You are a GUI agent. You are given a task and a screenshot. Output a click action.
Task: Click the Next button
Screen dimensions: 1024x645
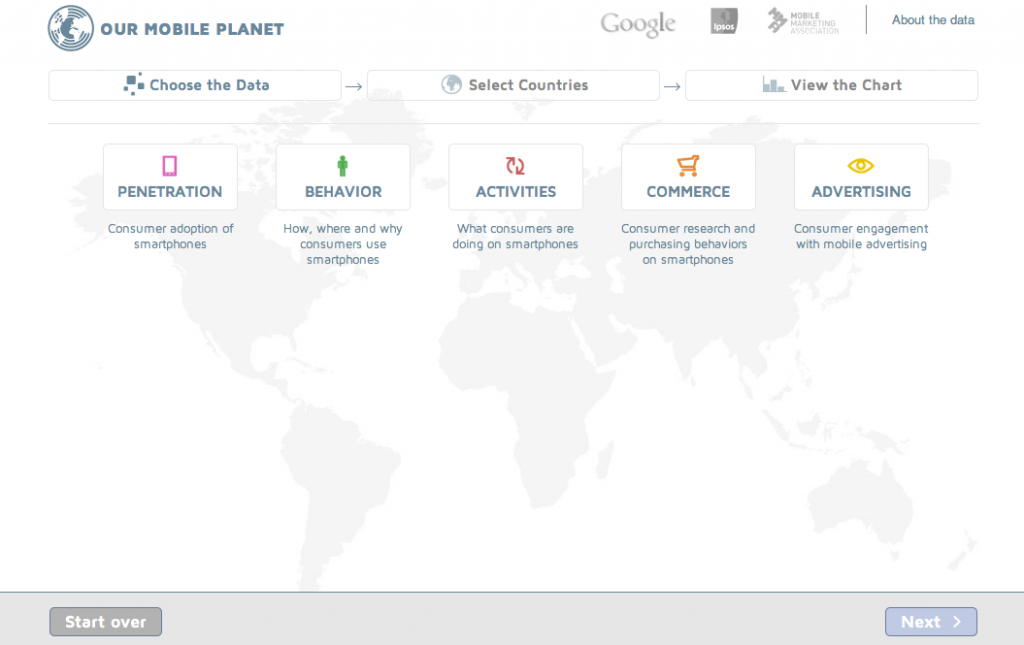[931, 621]
